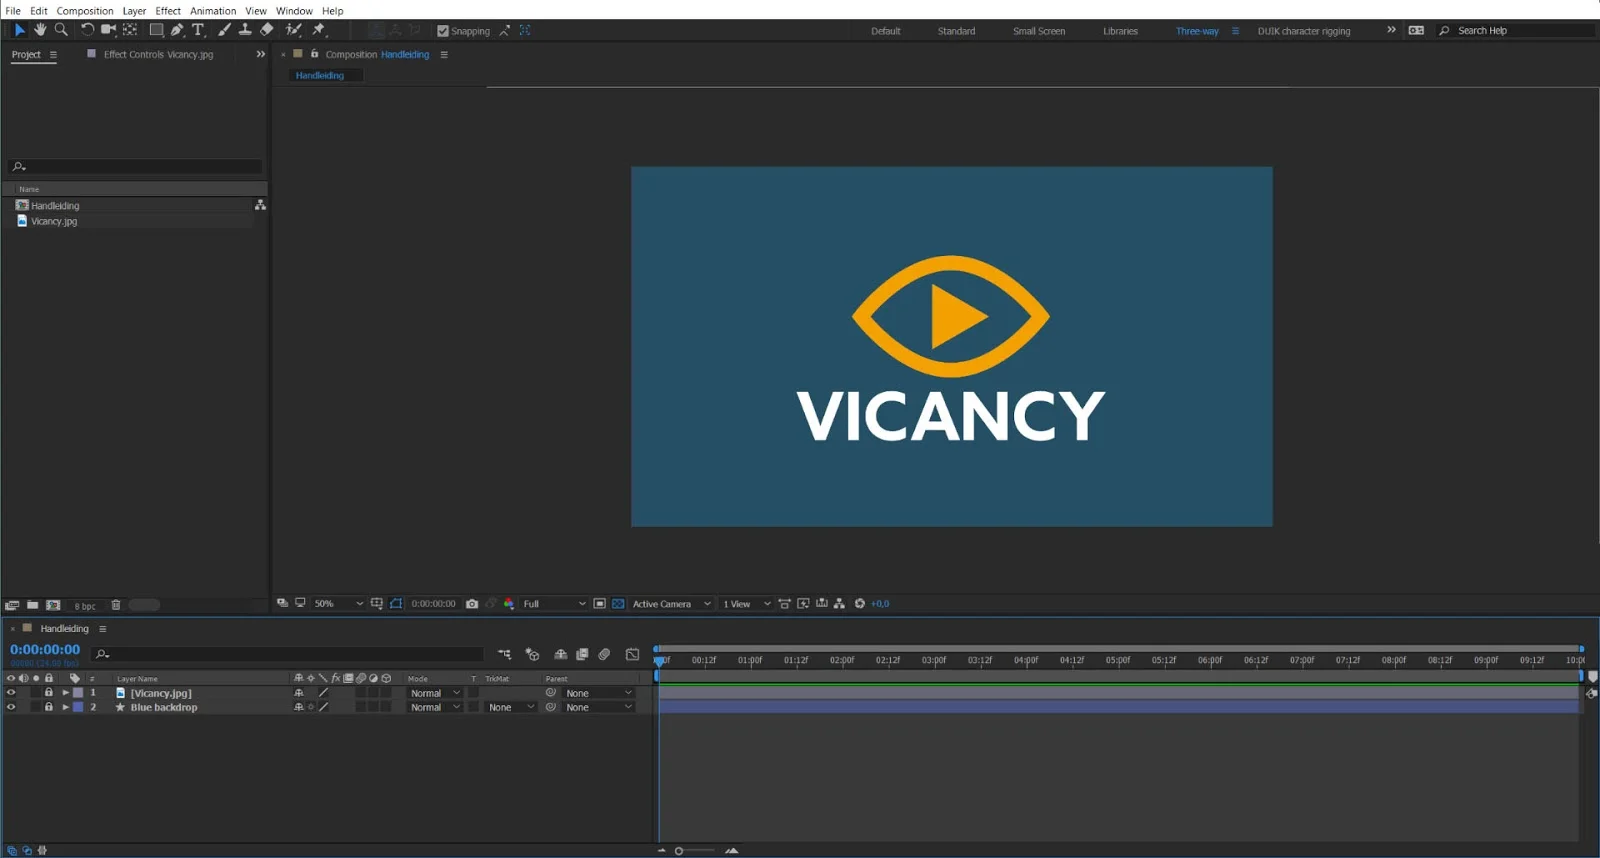This screenshot has width=1600, height=858.
Task: Select the arrow Selection tool
Action: (x=19, y=30)
